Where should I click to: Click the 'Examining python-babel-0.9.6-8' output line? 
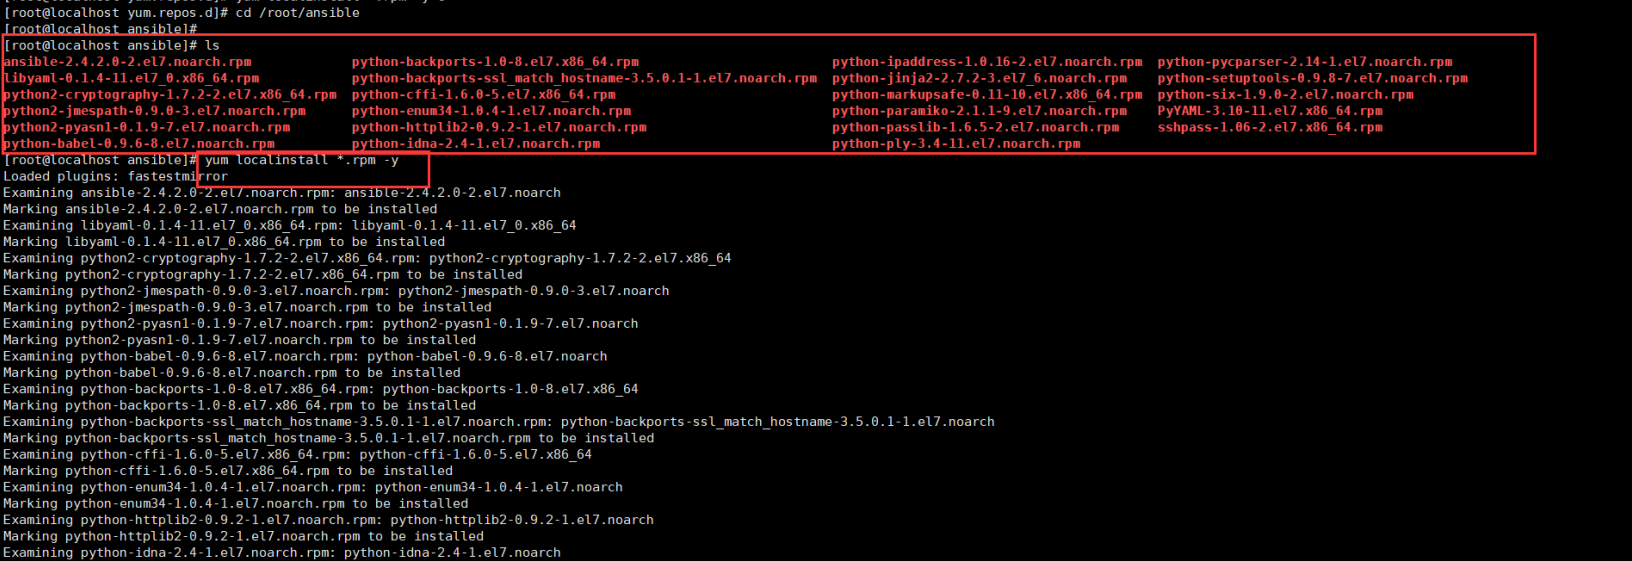pyautogui.click(x=305, y=357)
